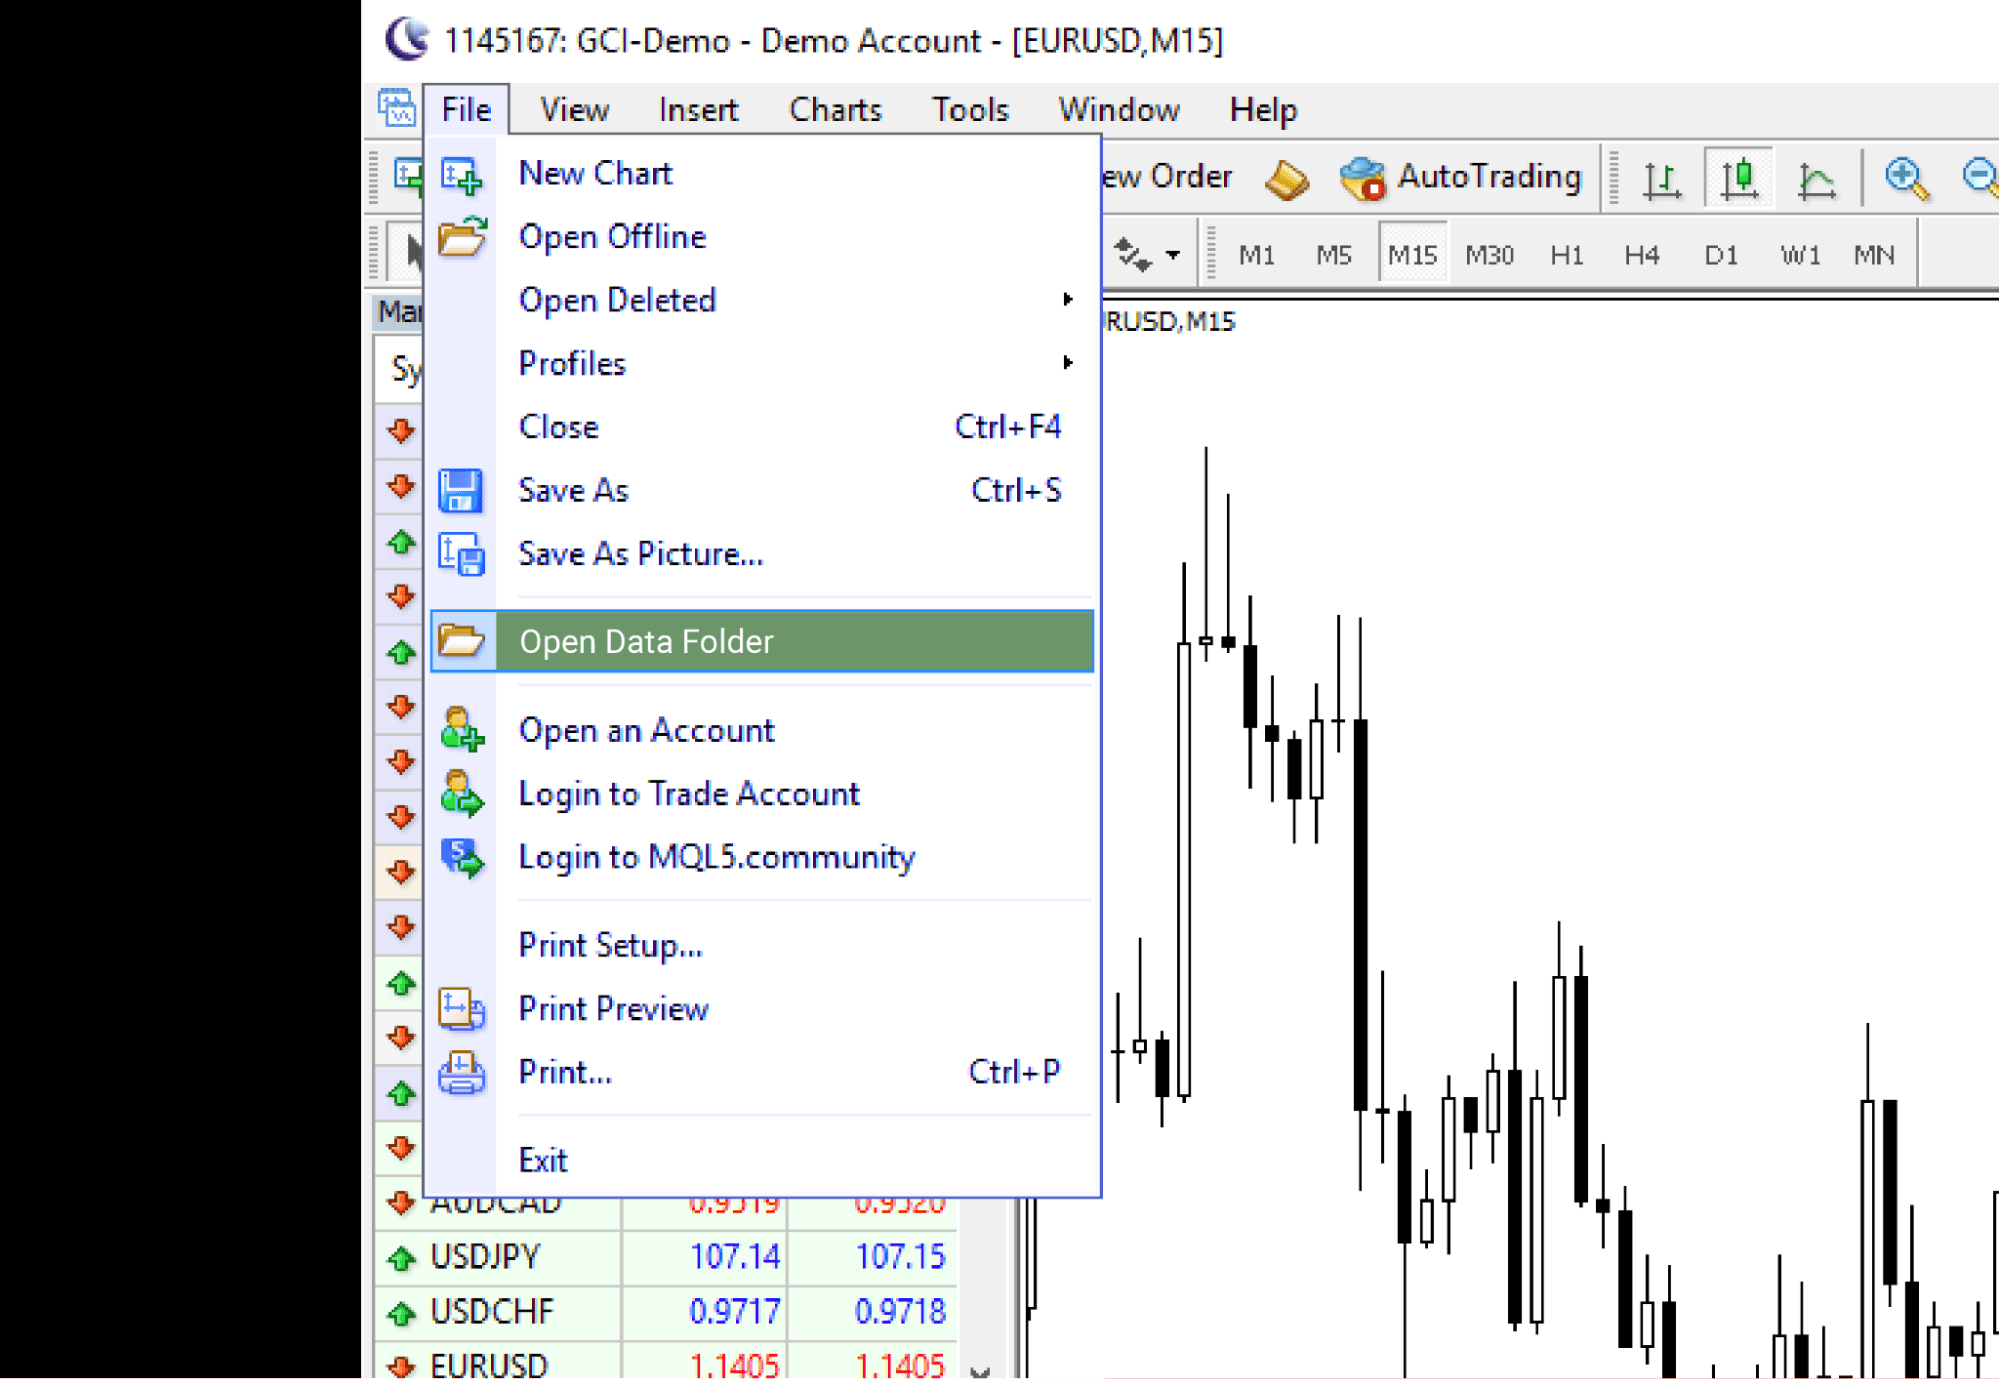Click the green up arrow beside USDCHF
The height and width of the screenshot is (1380, 1999).
pos(402,1313)
